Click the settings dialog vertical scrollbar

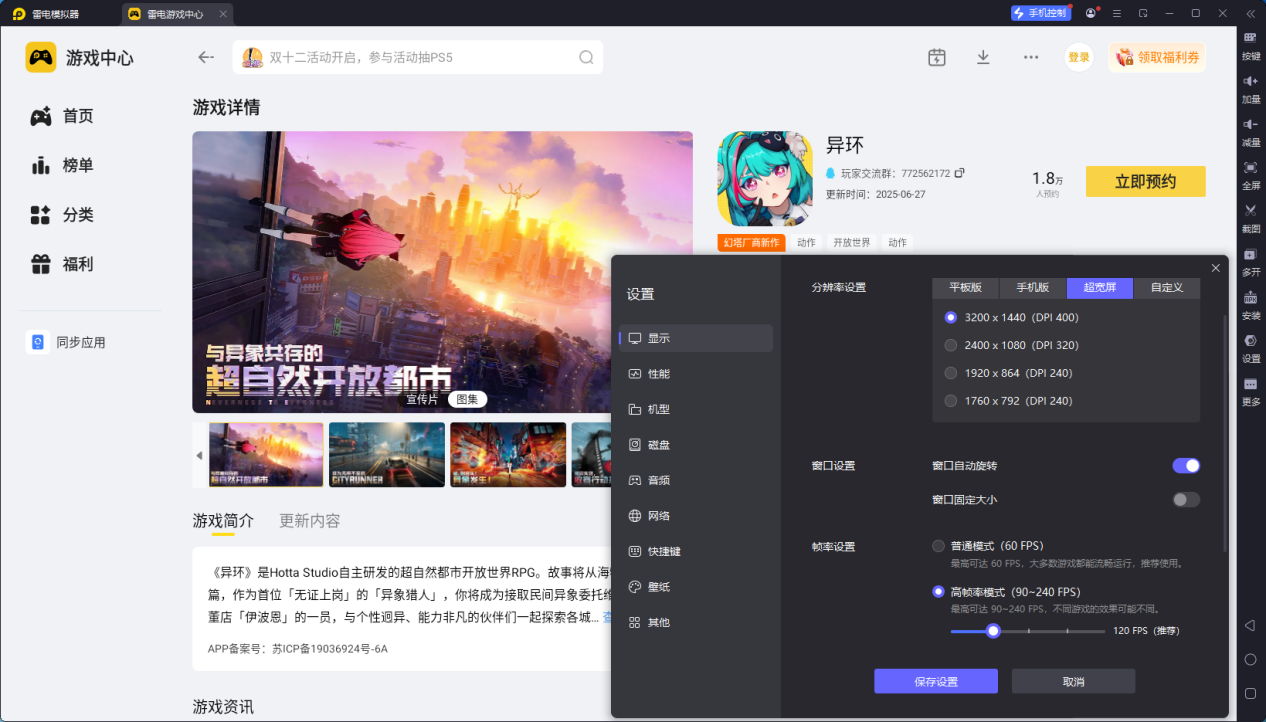1225,433
